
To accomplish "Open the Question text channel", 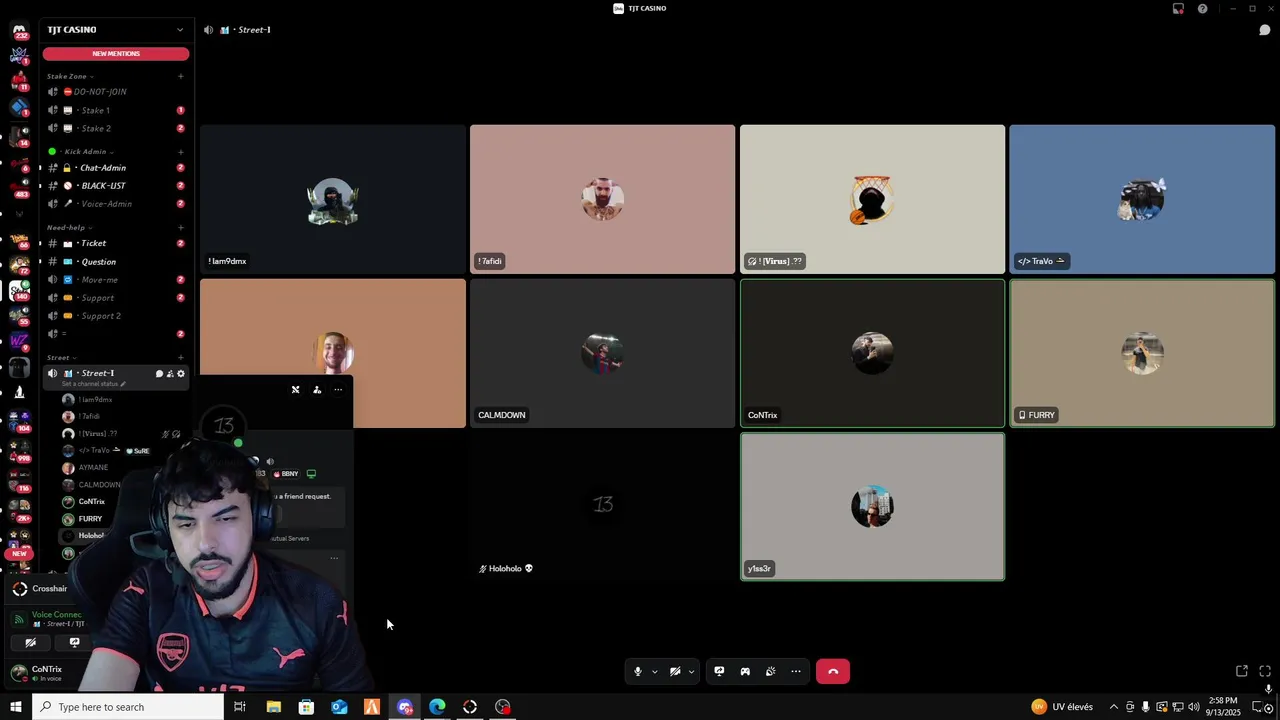I will click(x=116, y=262).
